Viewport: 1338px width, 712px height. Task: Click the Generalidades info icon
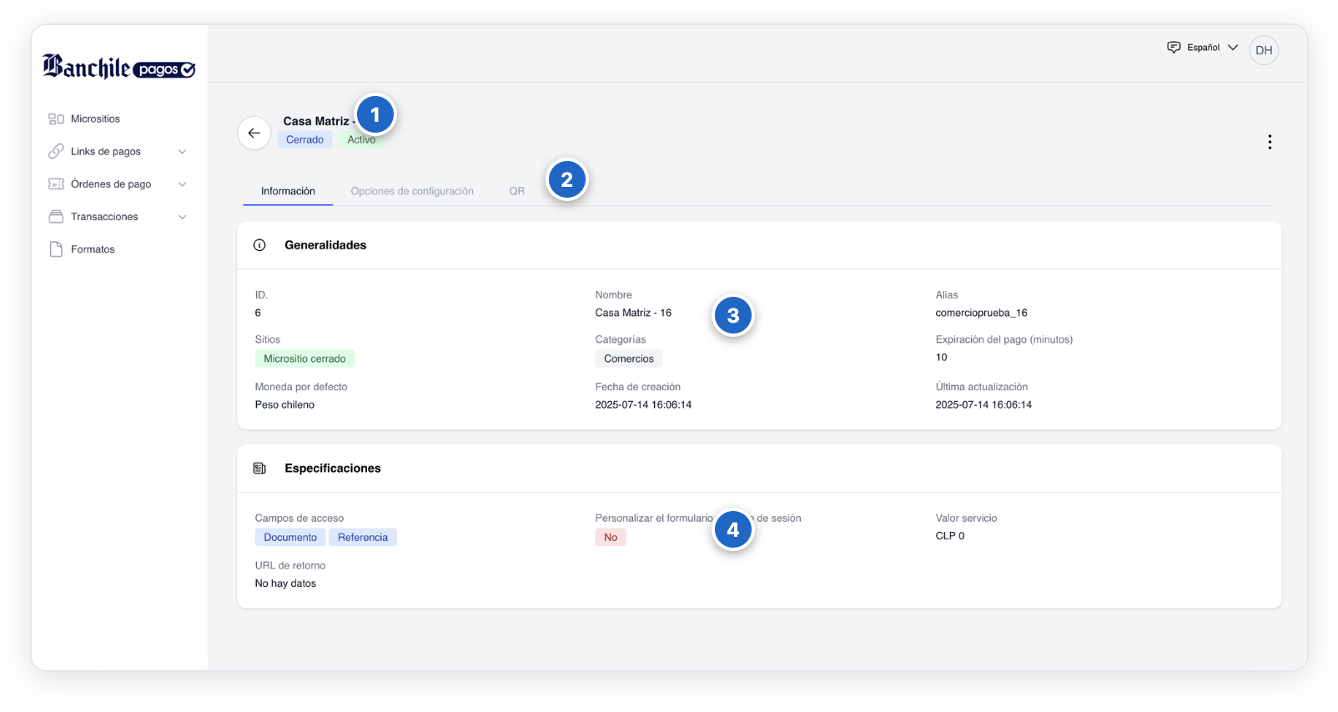coord(260,245)
